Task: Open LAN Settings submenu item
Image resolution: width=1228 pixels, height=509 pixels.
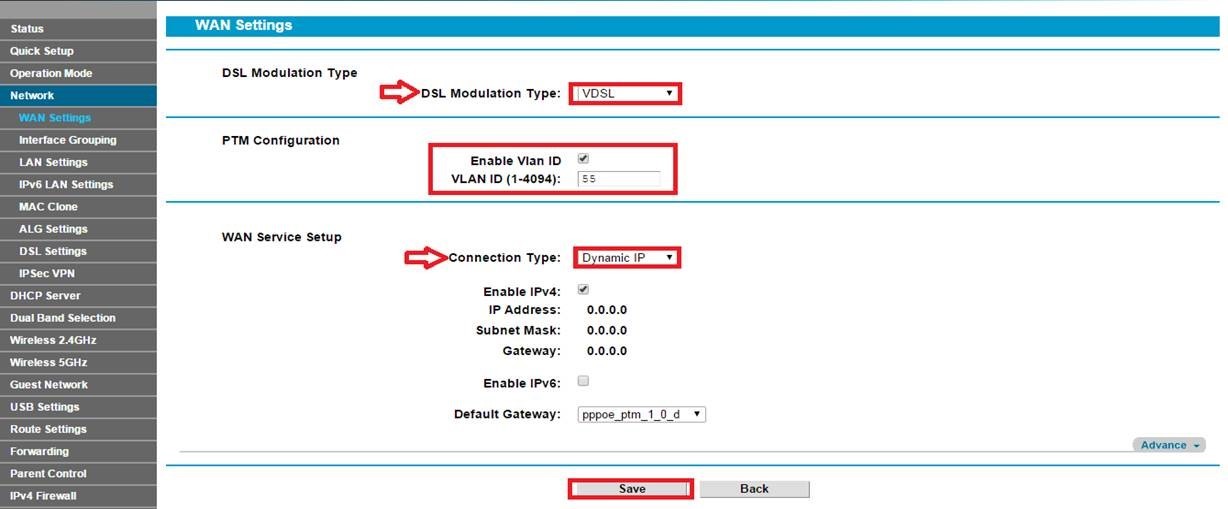Action: 78,162
